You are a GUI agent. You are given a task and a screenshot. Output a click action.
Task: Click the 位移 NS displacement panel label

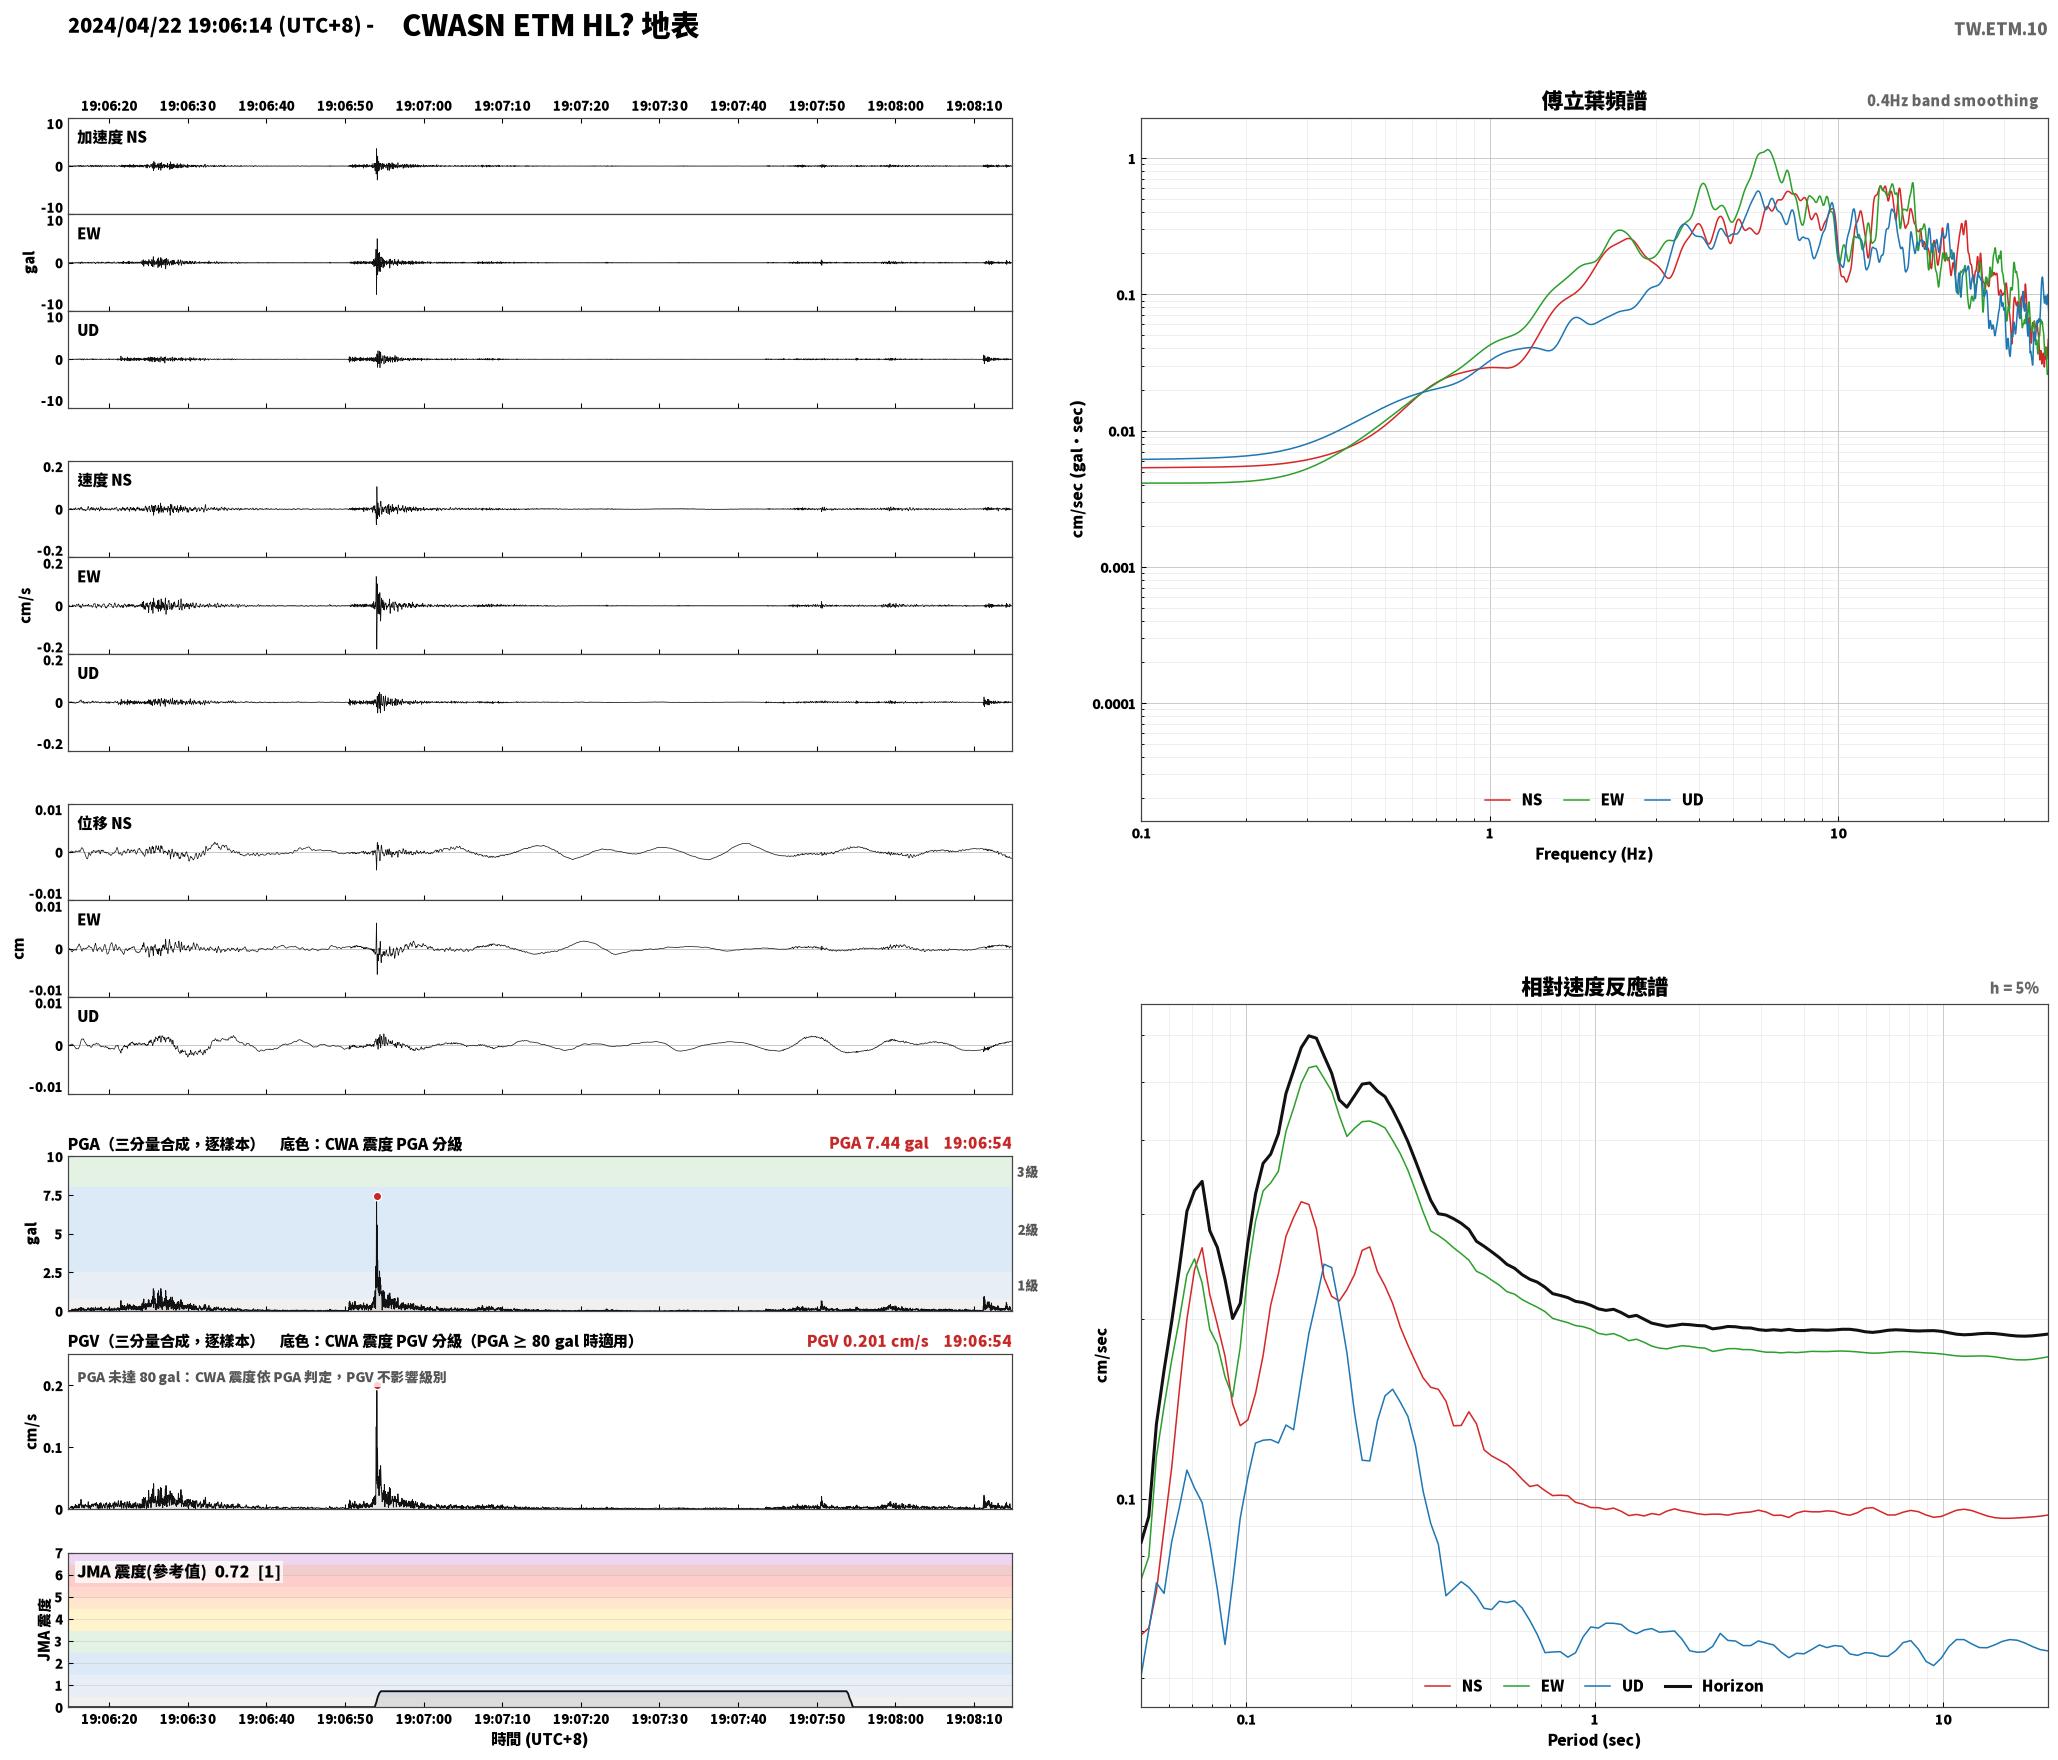coord(105,823)
